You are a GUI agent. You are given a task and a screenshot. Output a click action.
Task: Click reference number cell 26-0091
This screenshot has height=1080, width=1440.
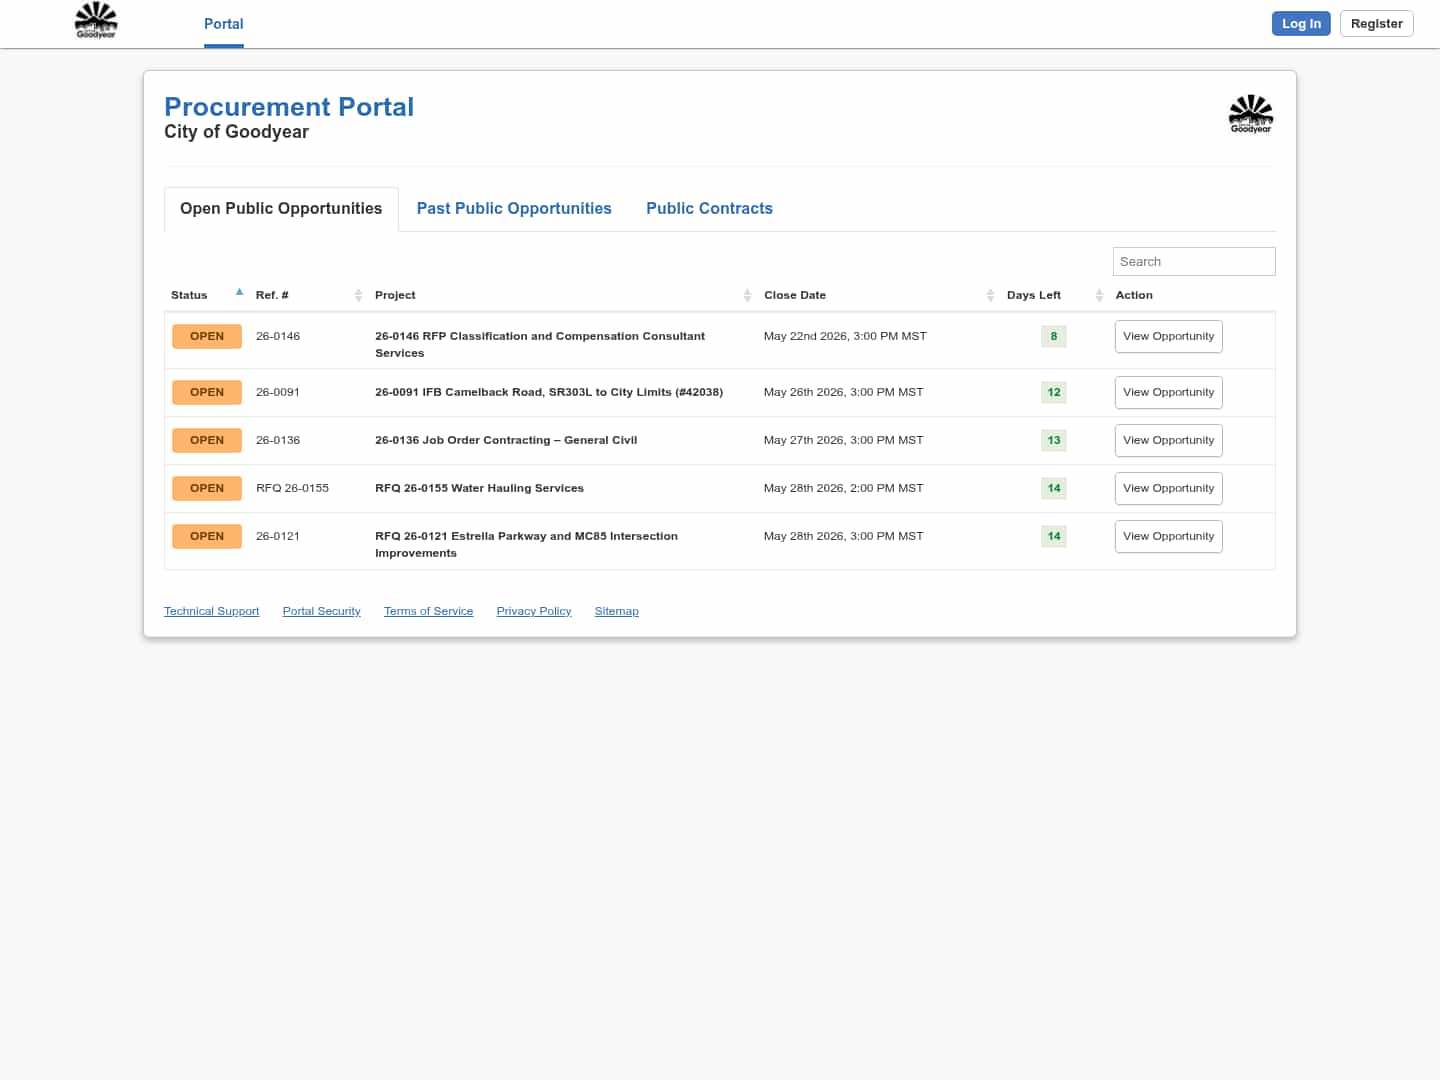tap(278, 393)
